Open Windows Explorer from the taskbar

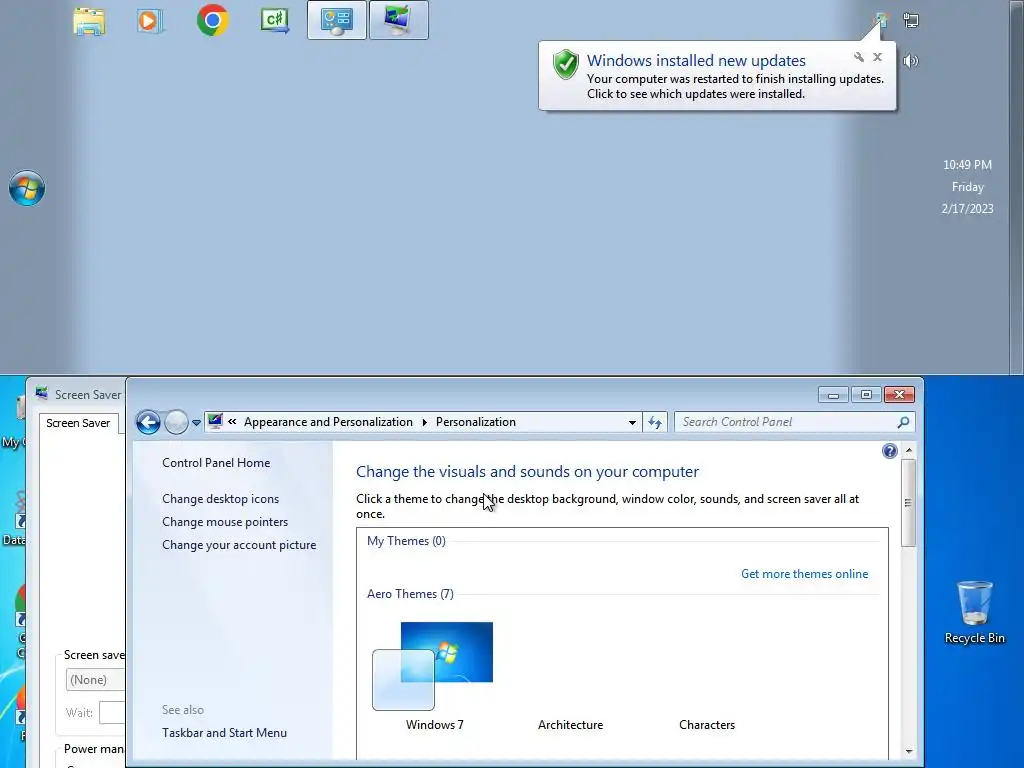pos(89,21)
